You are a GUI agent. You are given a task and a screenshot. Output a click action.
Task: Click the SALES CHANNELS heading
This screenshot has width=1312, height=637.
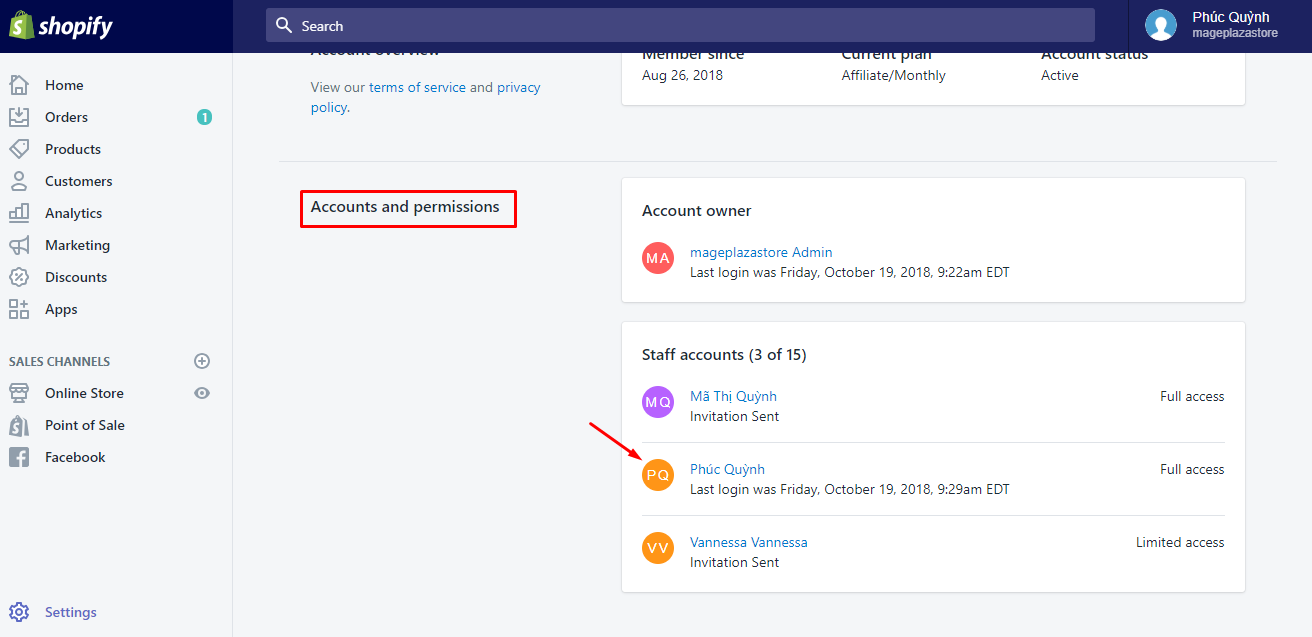[x=59, y=361]
